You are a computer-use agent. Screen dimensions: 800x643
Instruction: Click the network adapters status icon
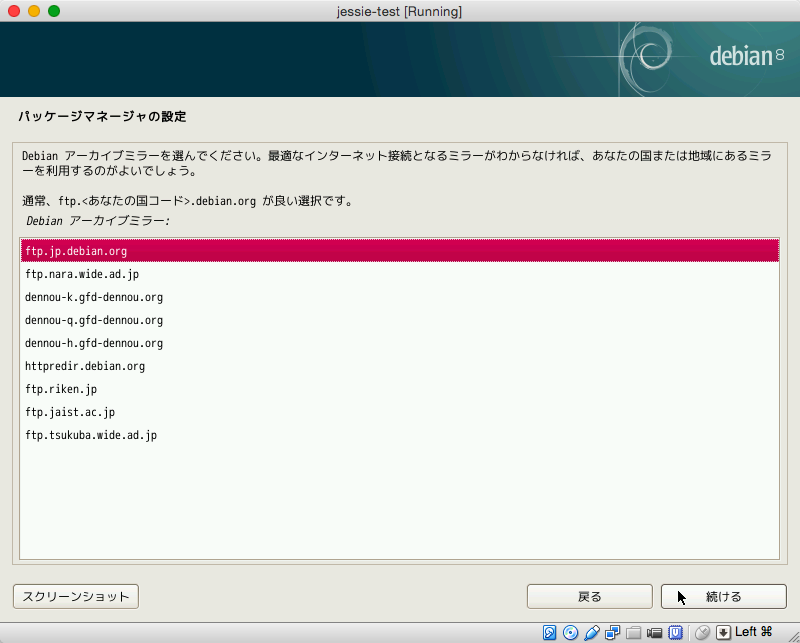click(x=612, y=632)
